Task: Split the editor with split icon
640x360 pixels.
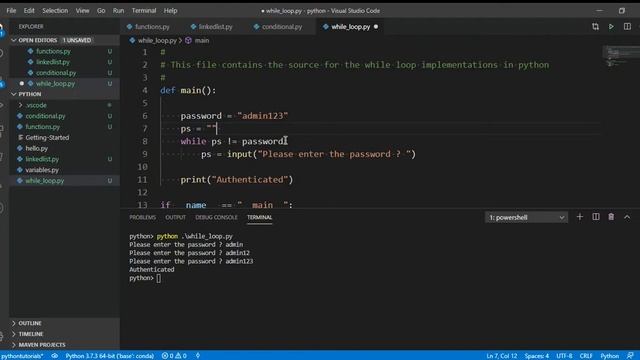Action: point(627,27)
